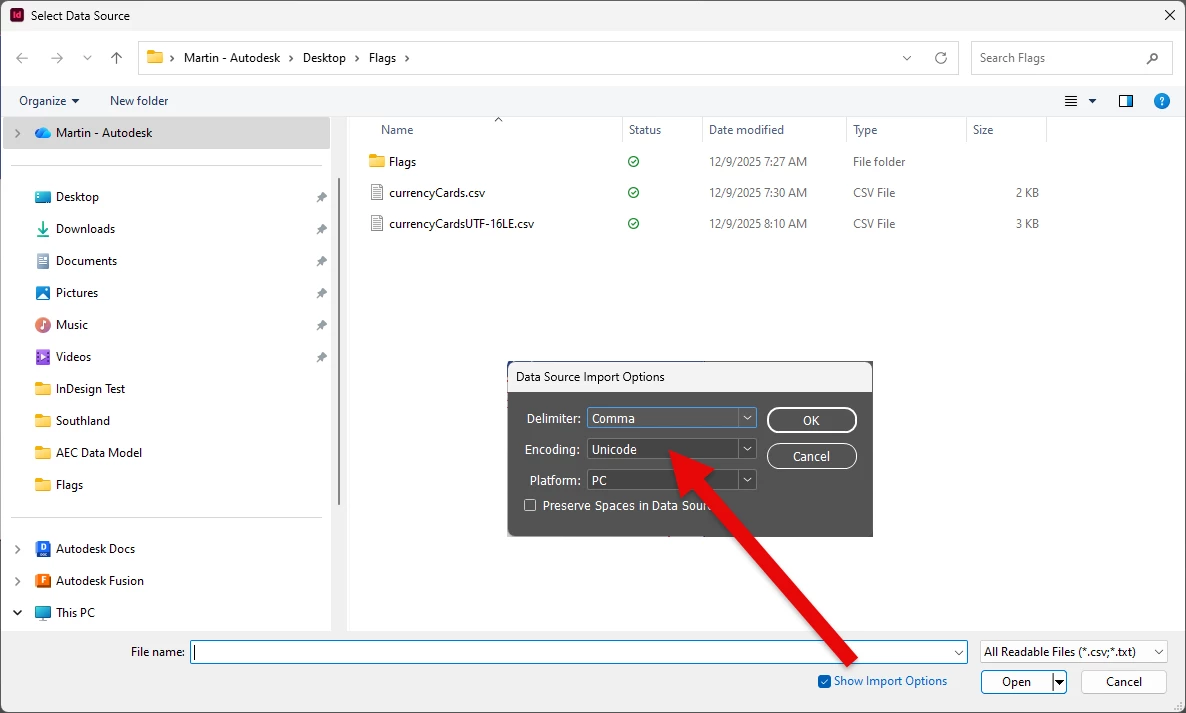
Task: Go forward with the Forward arrow
Action: coord(57,58)
